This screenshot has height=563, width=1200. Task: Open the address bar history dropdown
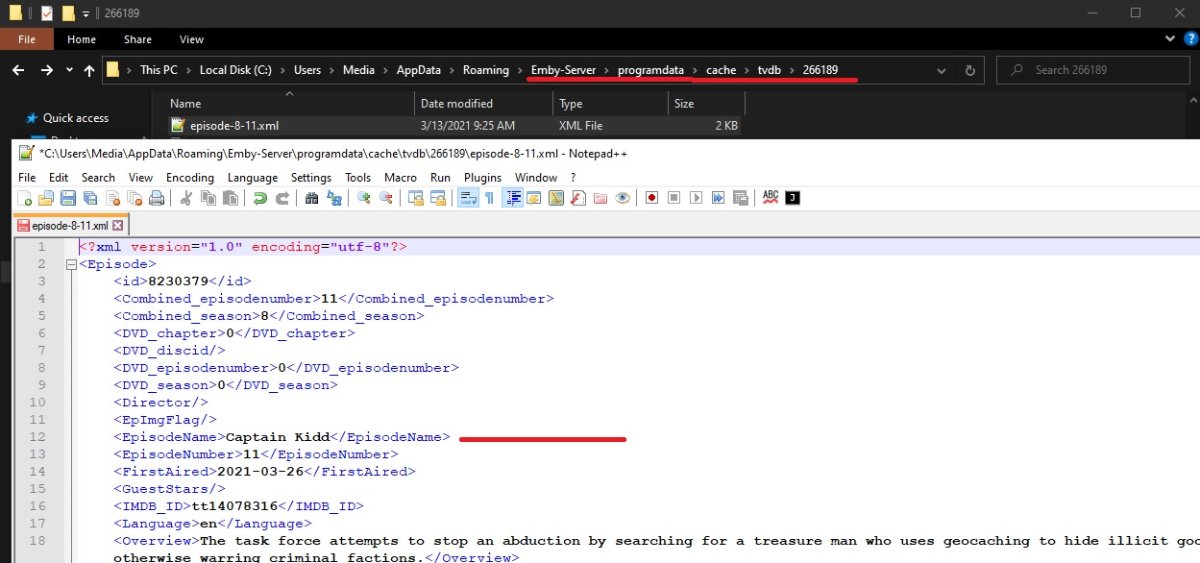point(941,71)
